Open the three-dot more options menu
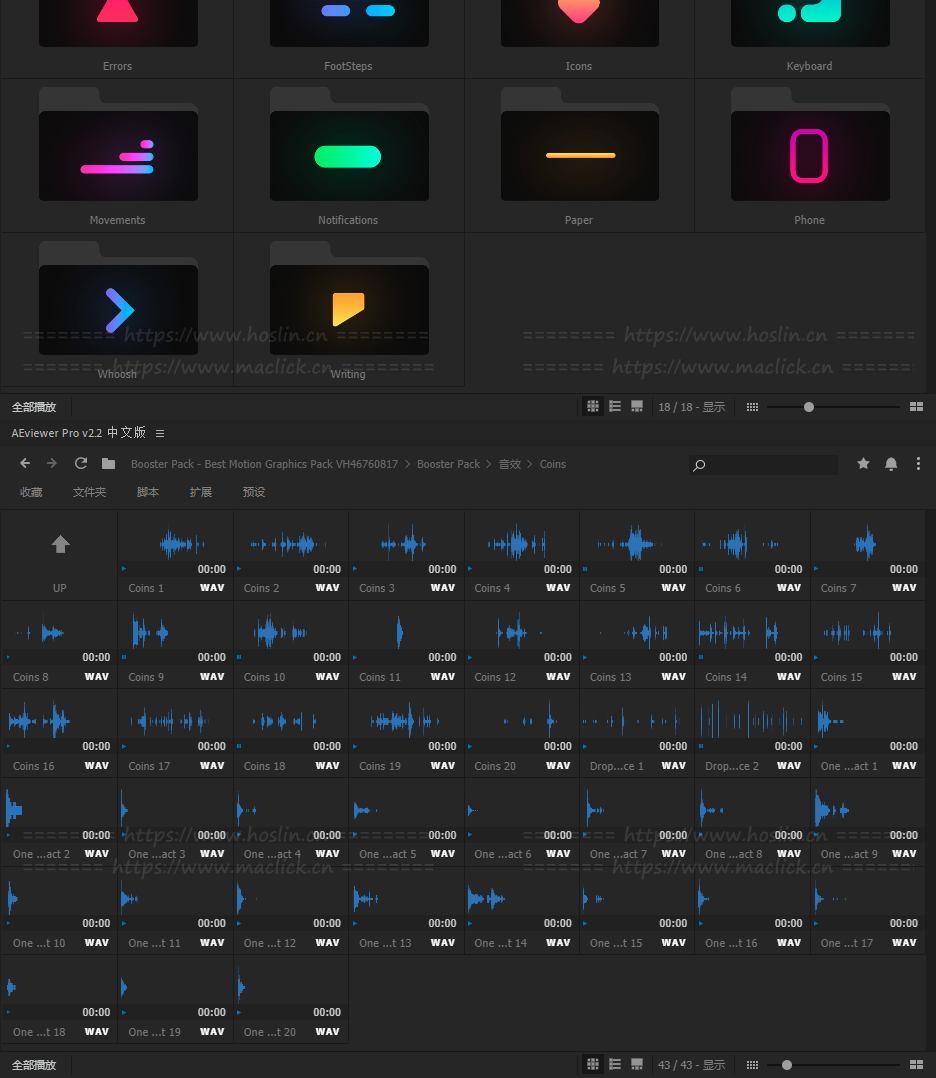Image resolution: width=936 pixels, height=1078 pixels. (x=918, y=464)
